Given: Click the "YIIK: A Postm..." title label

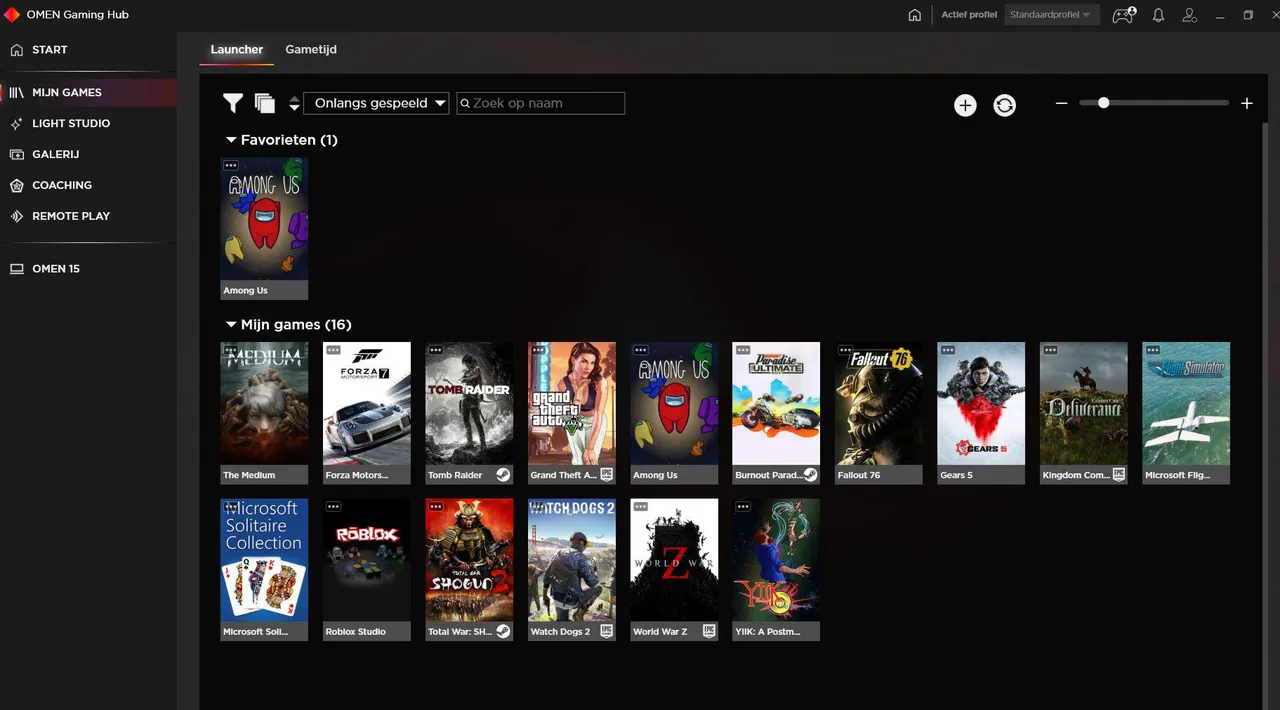Looking at the screenshot, I should 766,632.
